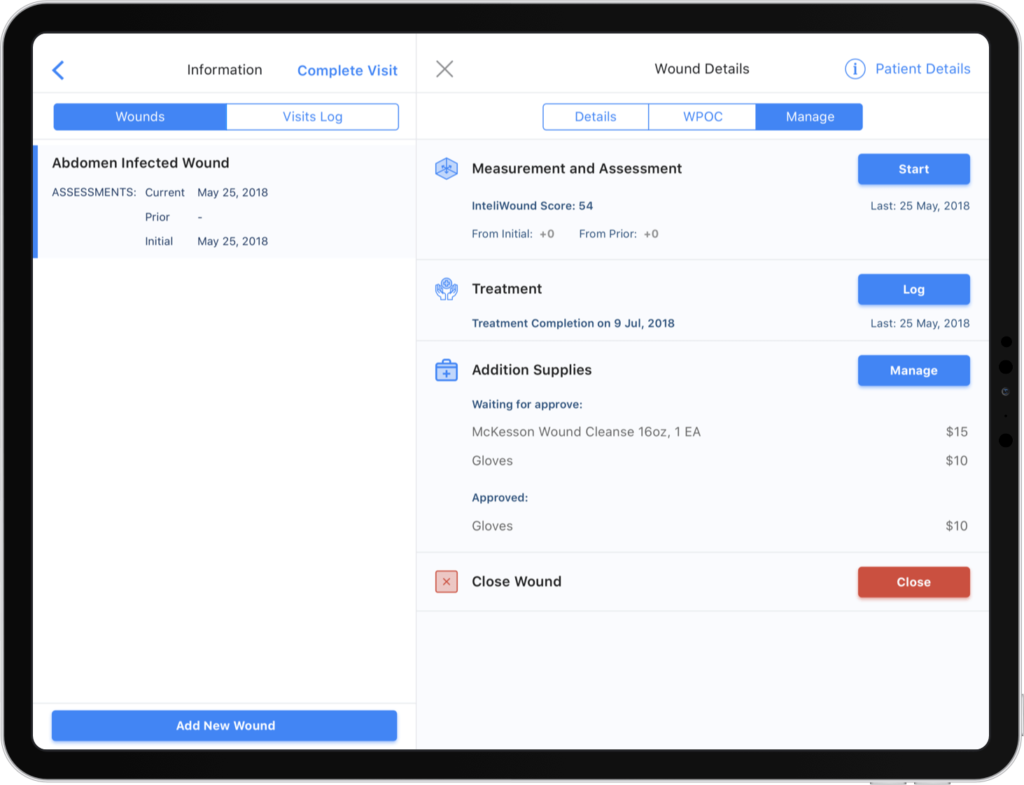Select Gloves under Approved
The width and height of the screenshot is (1024, 785).
point(492,526)
